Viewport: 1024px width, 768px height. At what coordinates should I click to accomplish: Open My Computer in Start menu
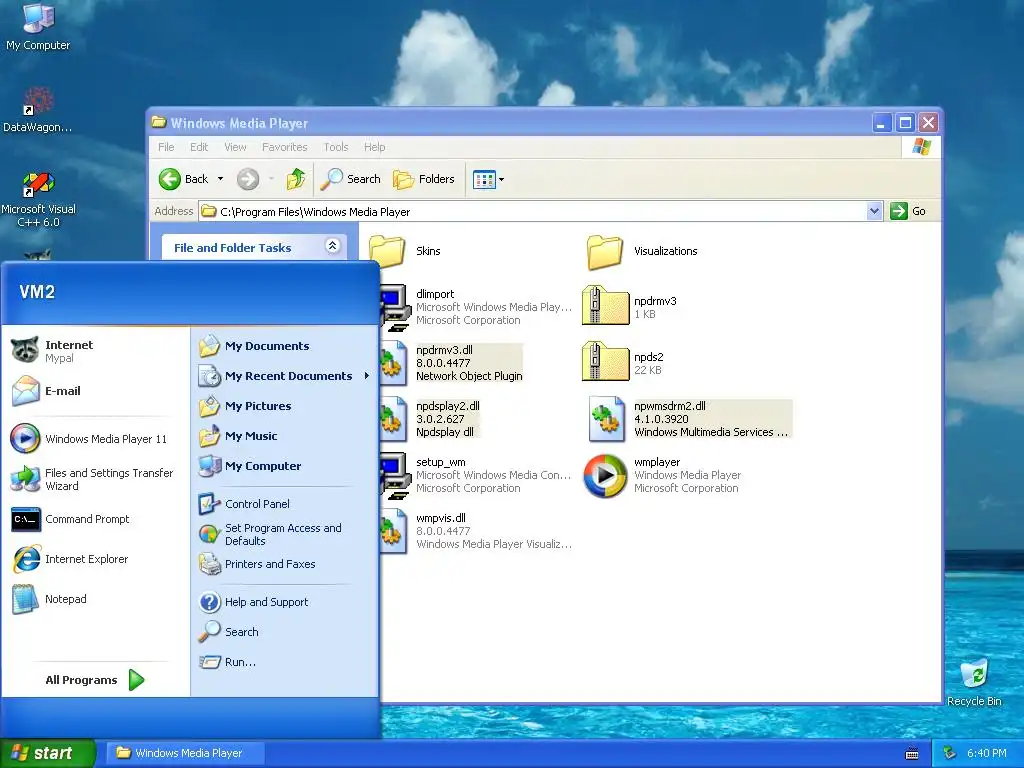tap(285, 466)
